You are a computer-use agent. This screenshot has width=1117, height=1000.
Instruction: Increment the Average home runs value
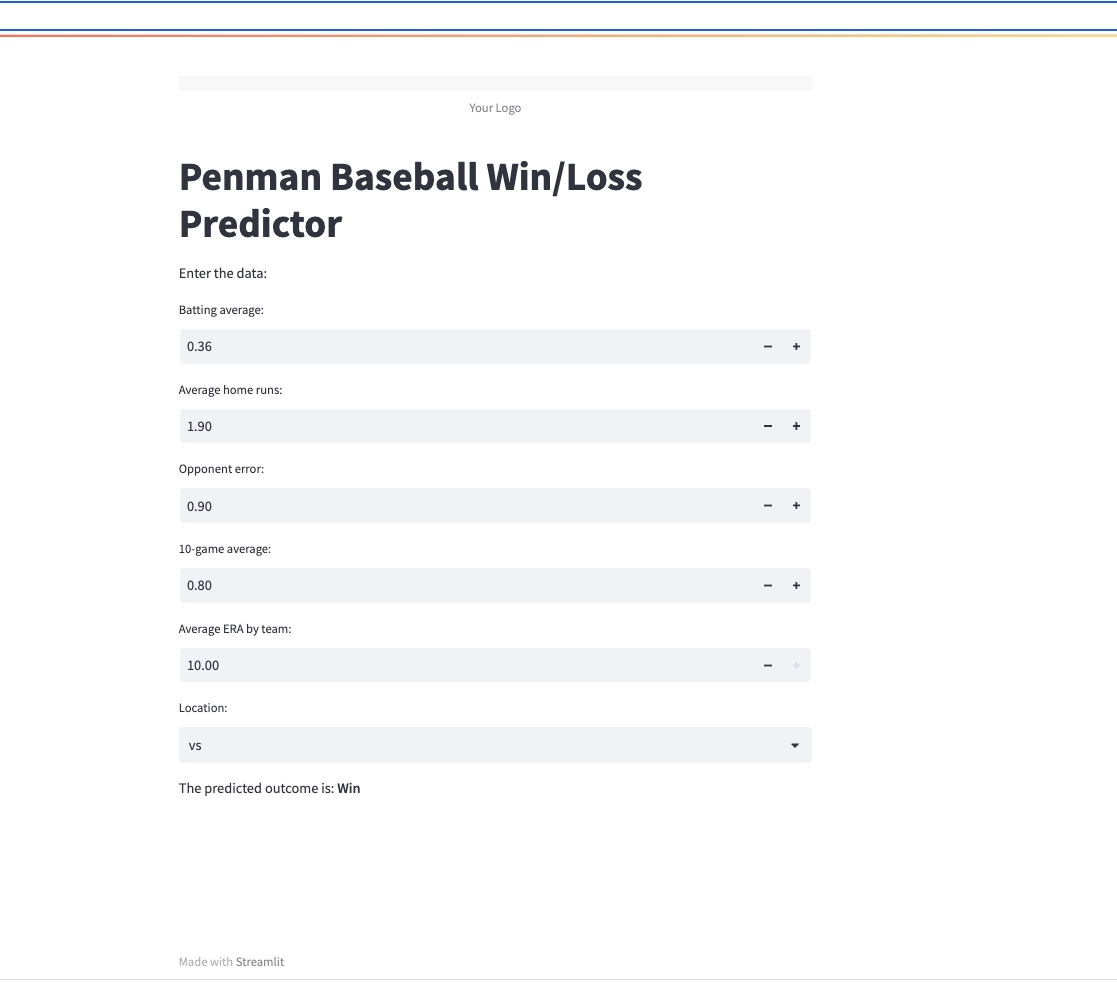[x=795, y=425]
